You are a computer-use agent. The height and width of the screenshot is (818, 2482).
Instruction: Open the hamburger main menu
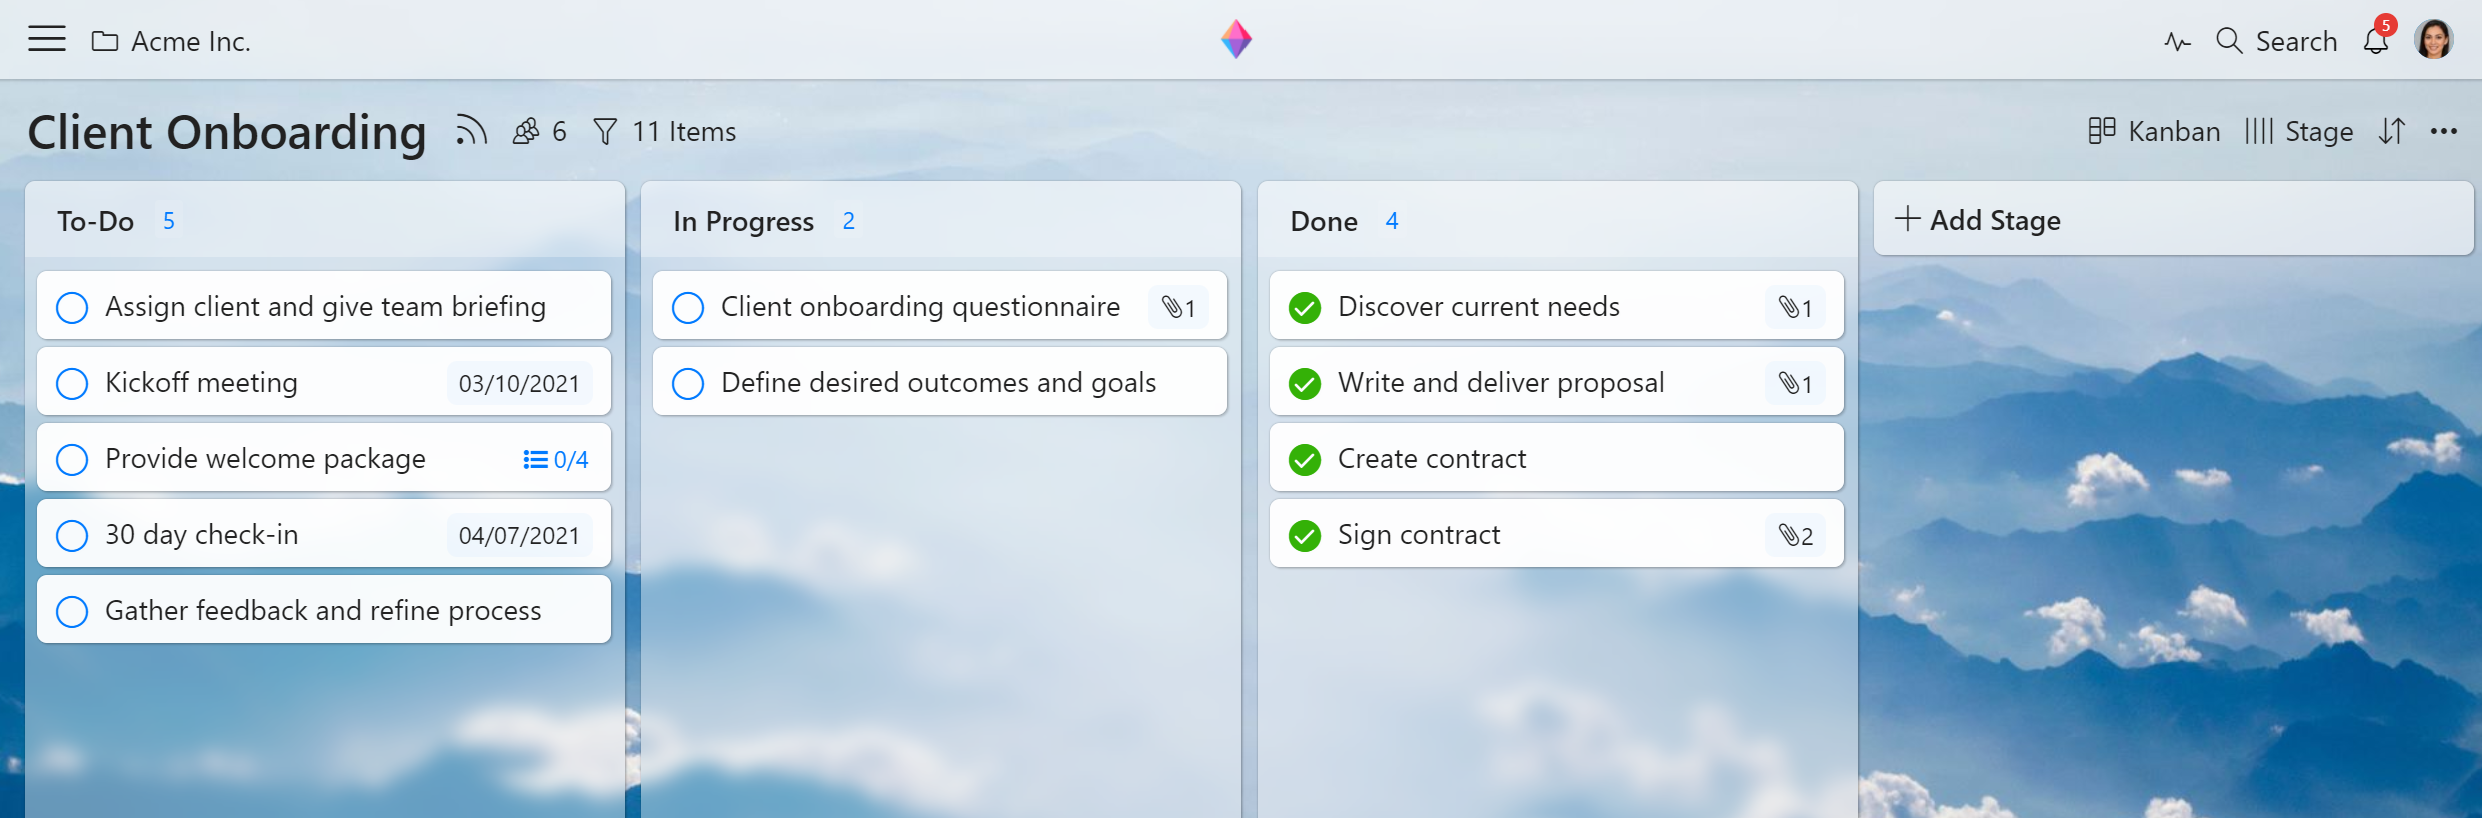[46, 40]
